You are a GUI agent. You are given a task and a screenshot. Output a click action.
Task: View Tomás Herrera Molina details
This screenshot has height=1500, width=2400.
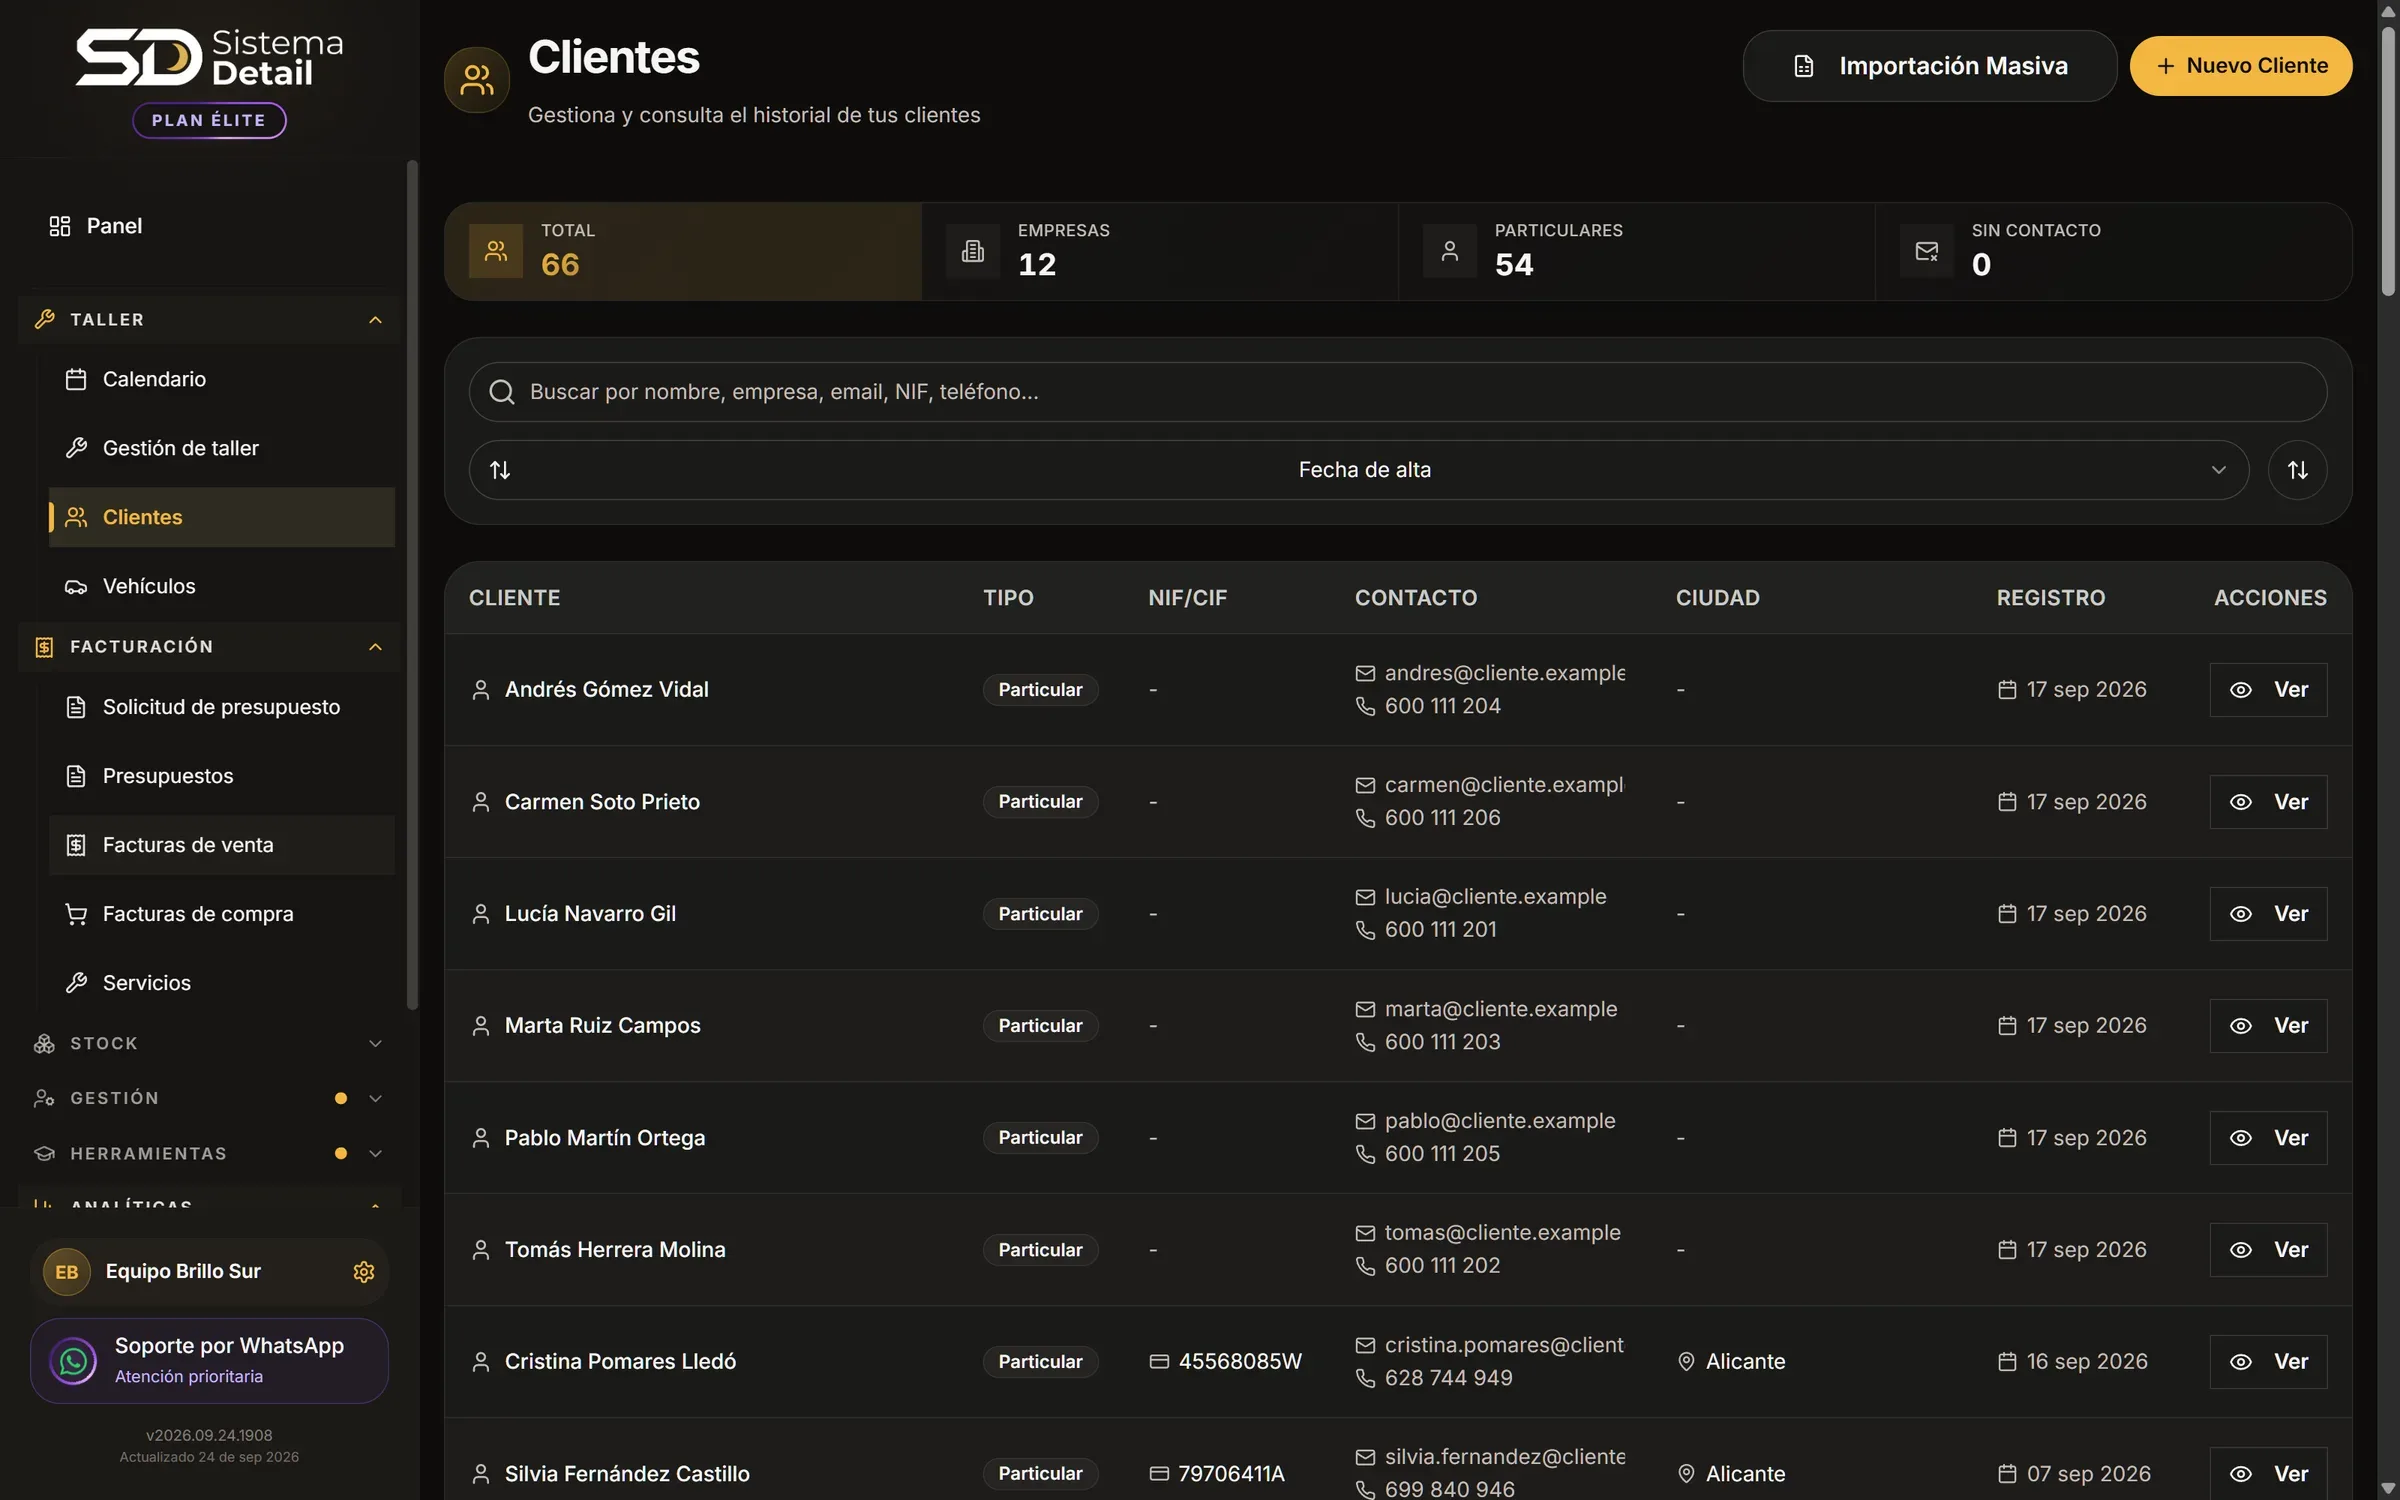(x=2268, y=1250)
